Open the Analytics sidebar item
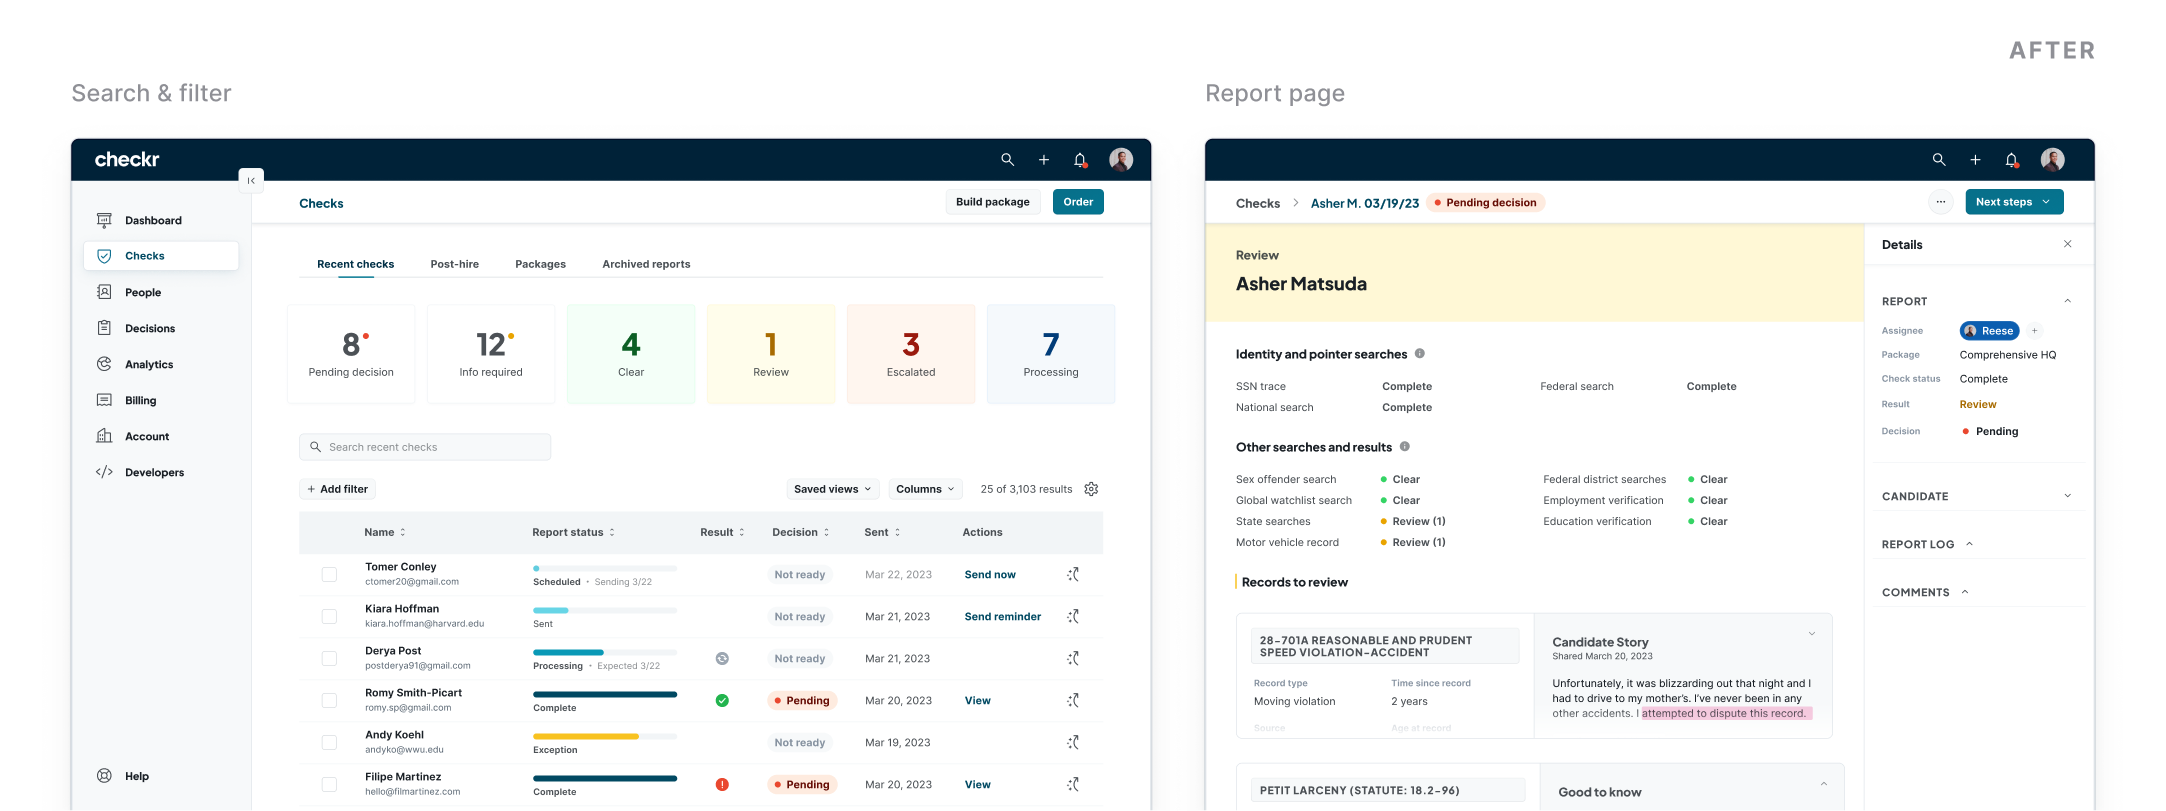This screenshot has height=811, width=2166. (x=148, y=365)
